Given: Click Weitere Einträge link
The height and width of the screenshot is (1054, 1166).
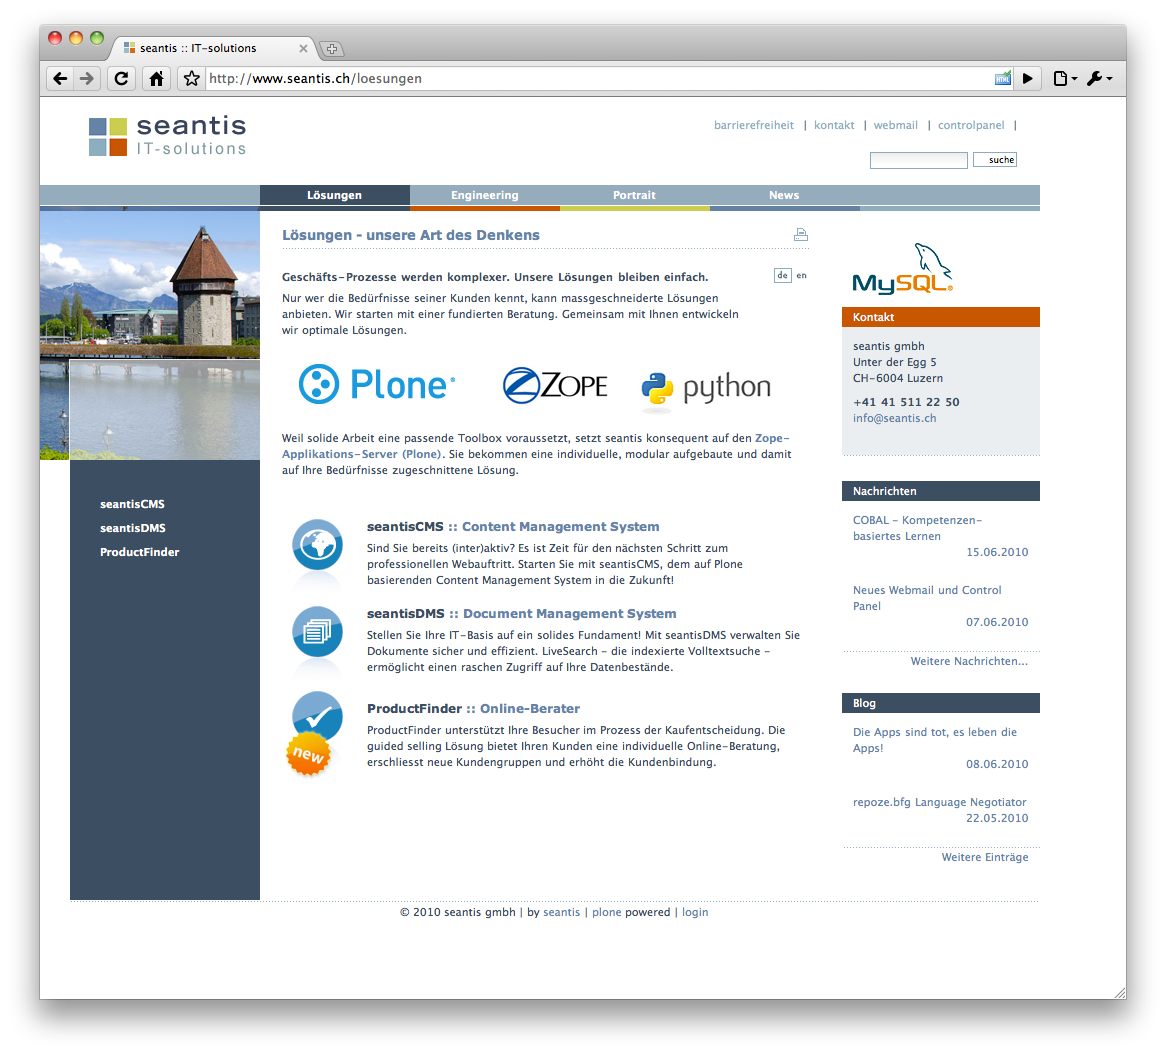Looking at the screenshot, I should pos(985,857).
